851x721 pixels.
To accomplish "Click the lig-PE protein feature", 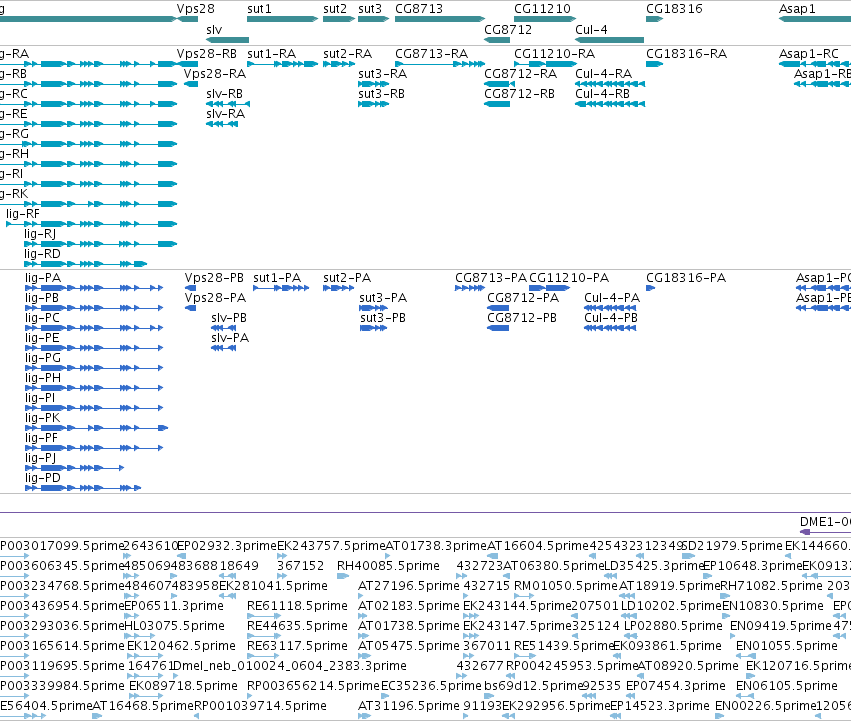I will [94, 349].
